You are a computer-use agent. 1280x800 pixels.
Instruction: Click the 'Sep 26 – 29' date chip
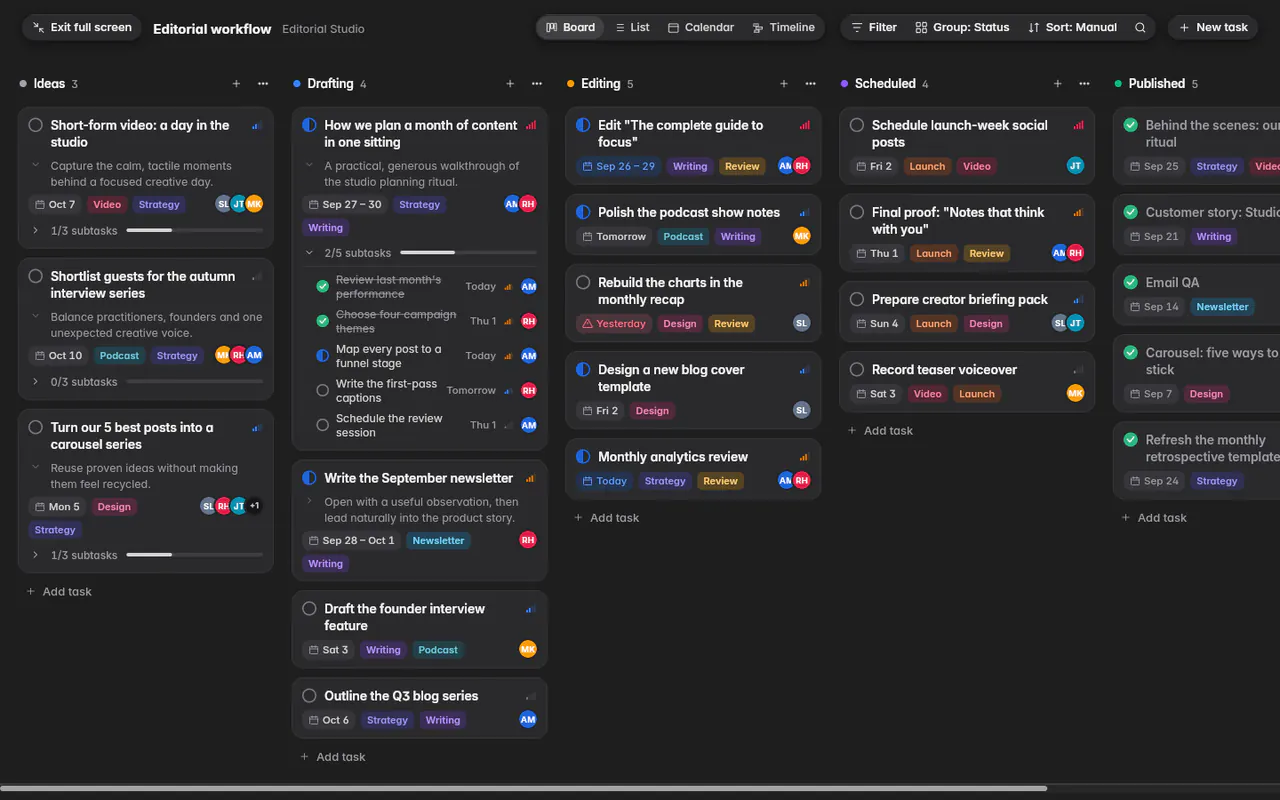pos(618,166)
